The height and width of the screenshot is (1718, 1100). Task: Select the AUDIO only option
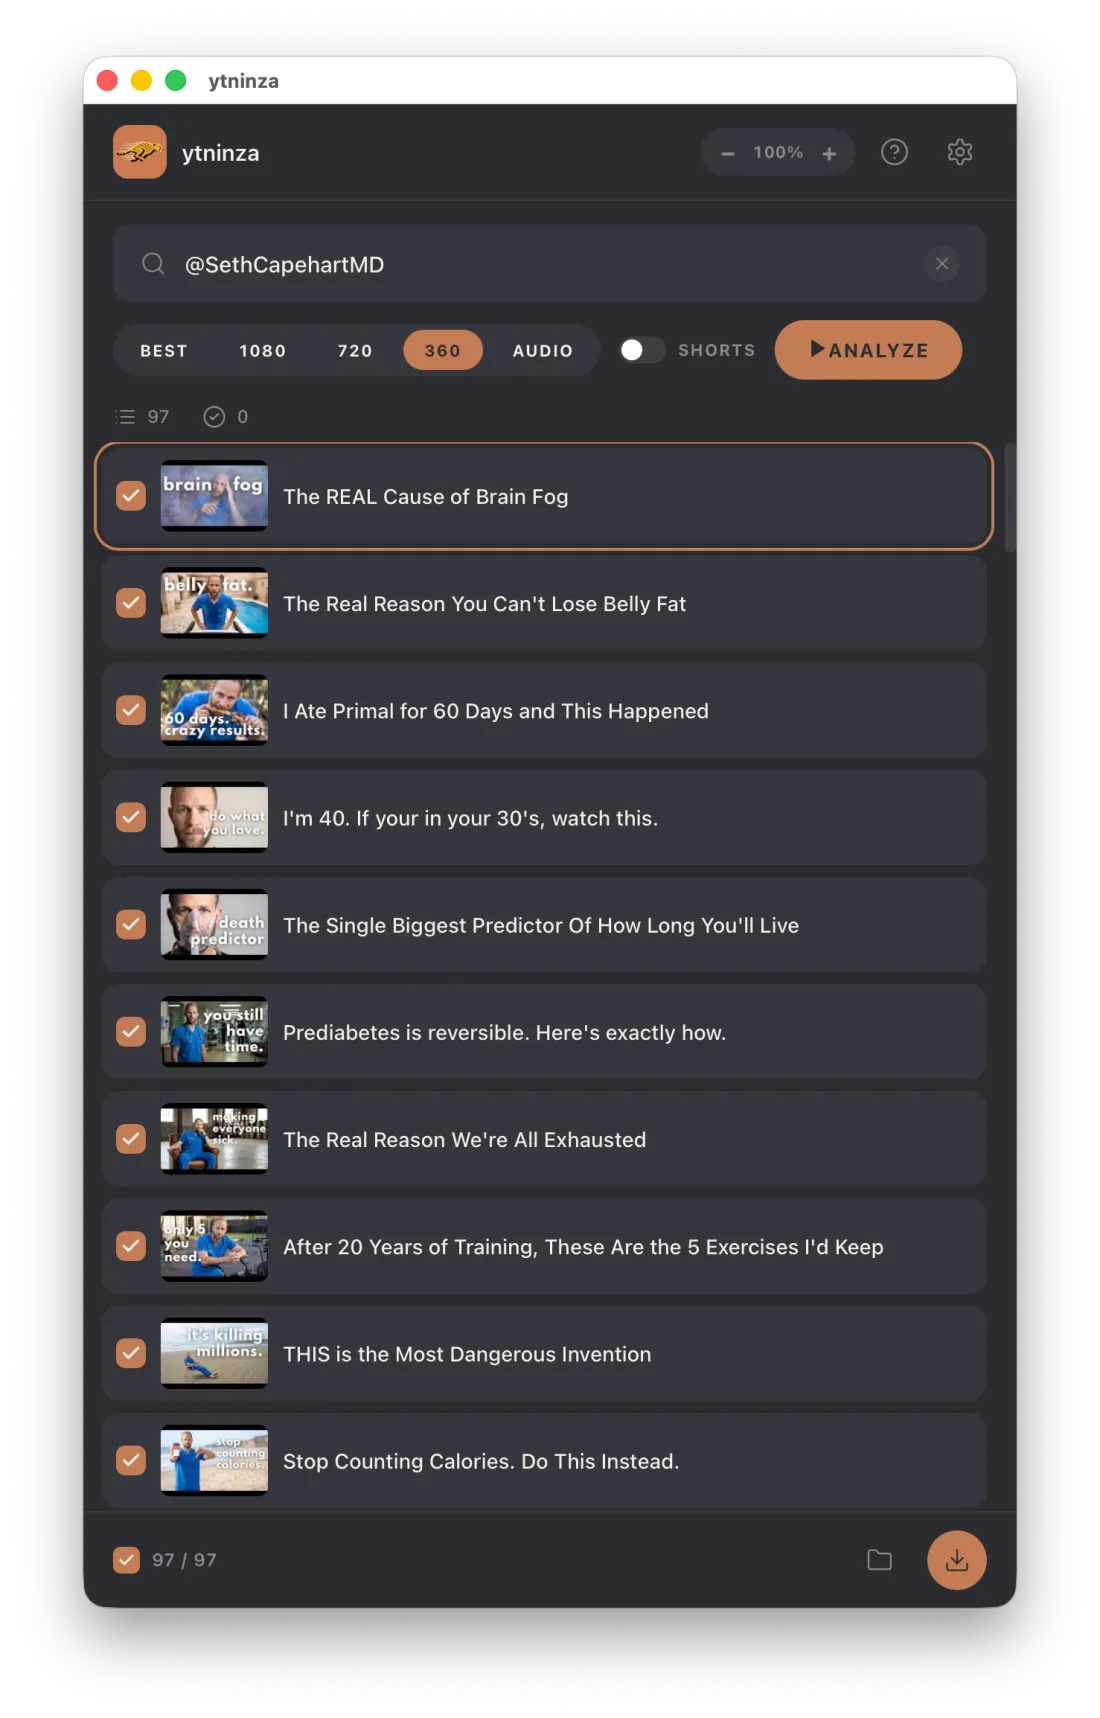coord(543,351)
